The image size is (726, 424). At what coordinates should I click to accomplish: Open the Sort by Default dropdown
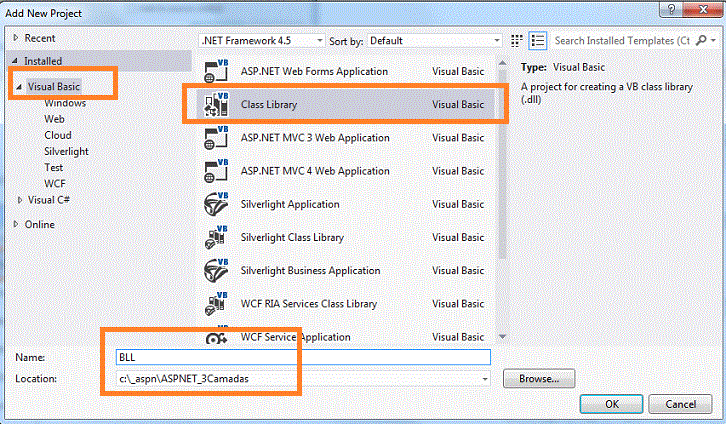pyautogui.click(x=434, y=41)
